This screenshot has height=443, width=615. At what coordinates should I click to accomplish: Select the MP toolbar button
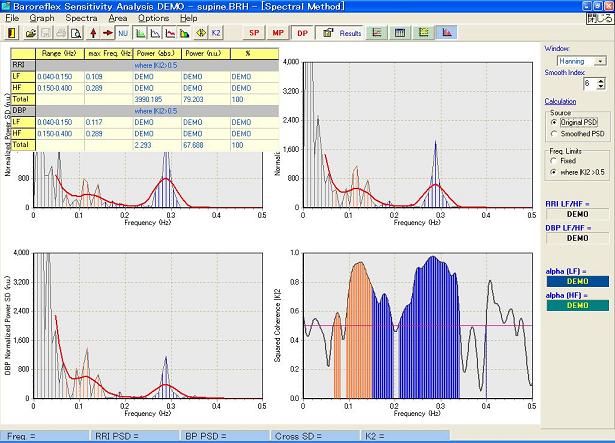pyautogui.click(x=278, y=33)
